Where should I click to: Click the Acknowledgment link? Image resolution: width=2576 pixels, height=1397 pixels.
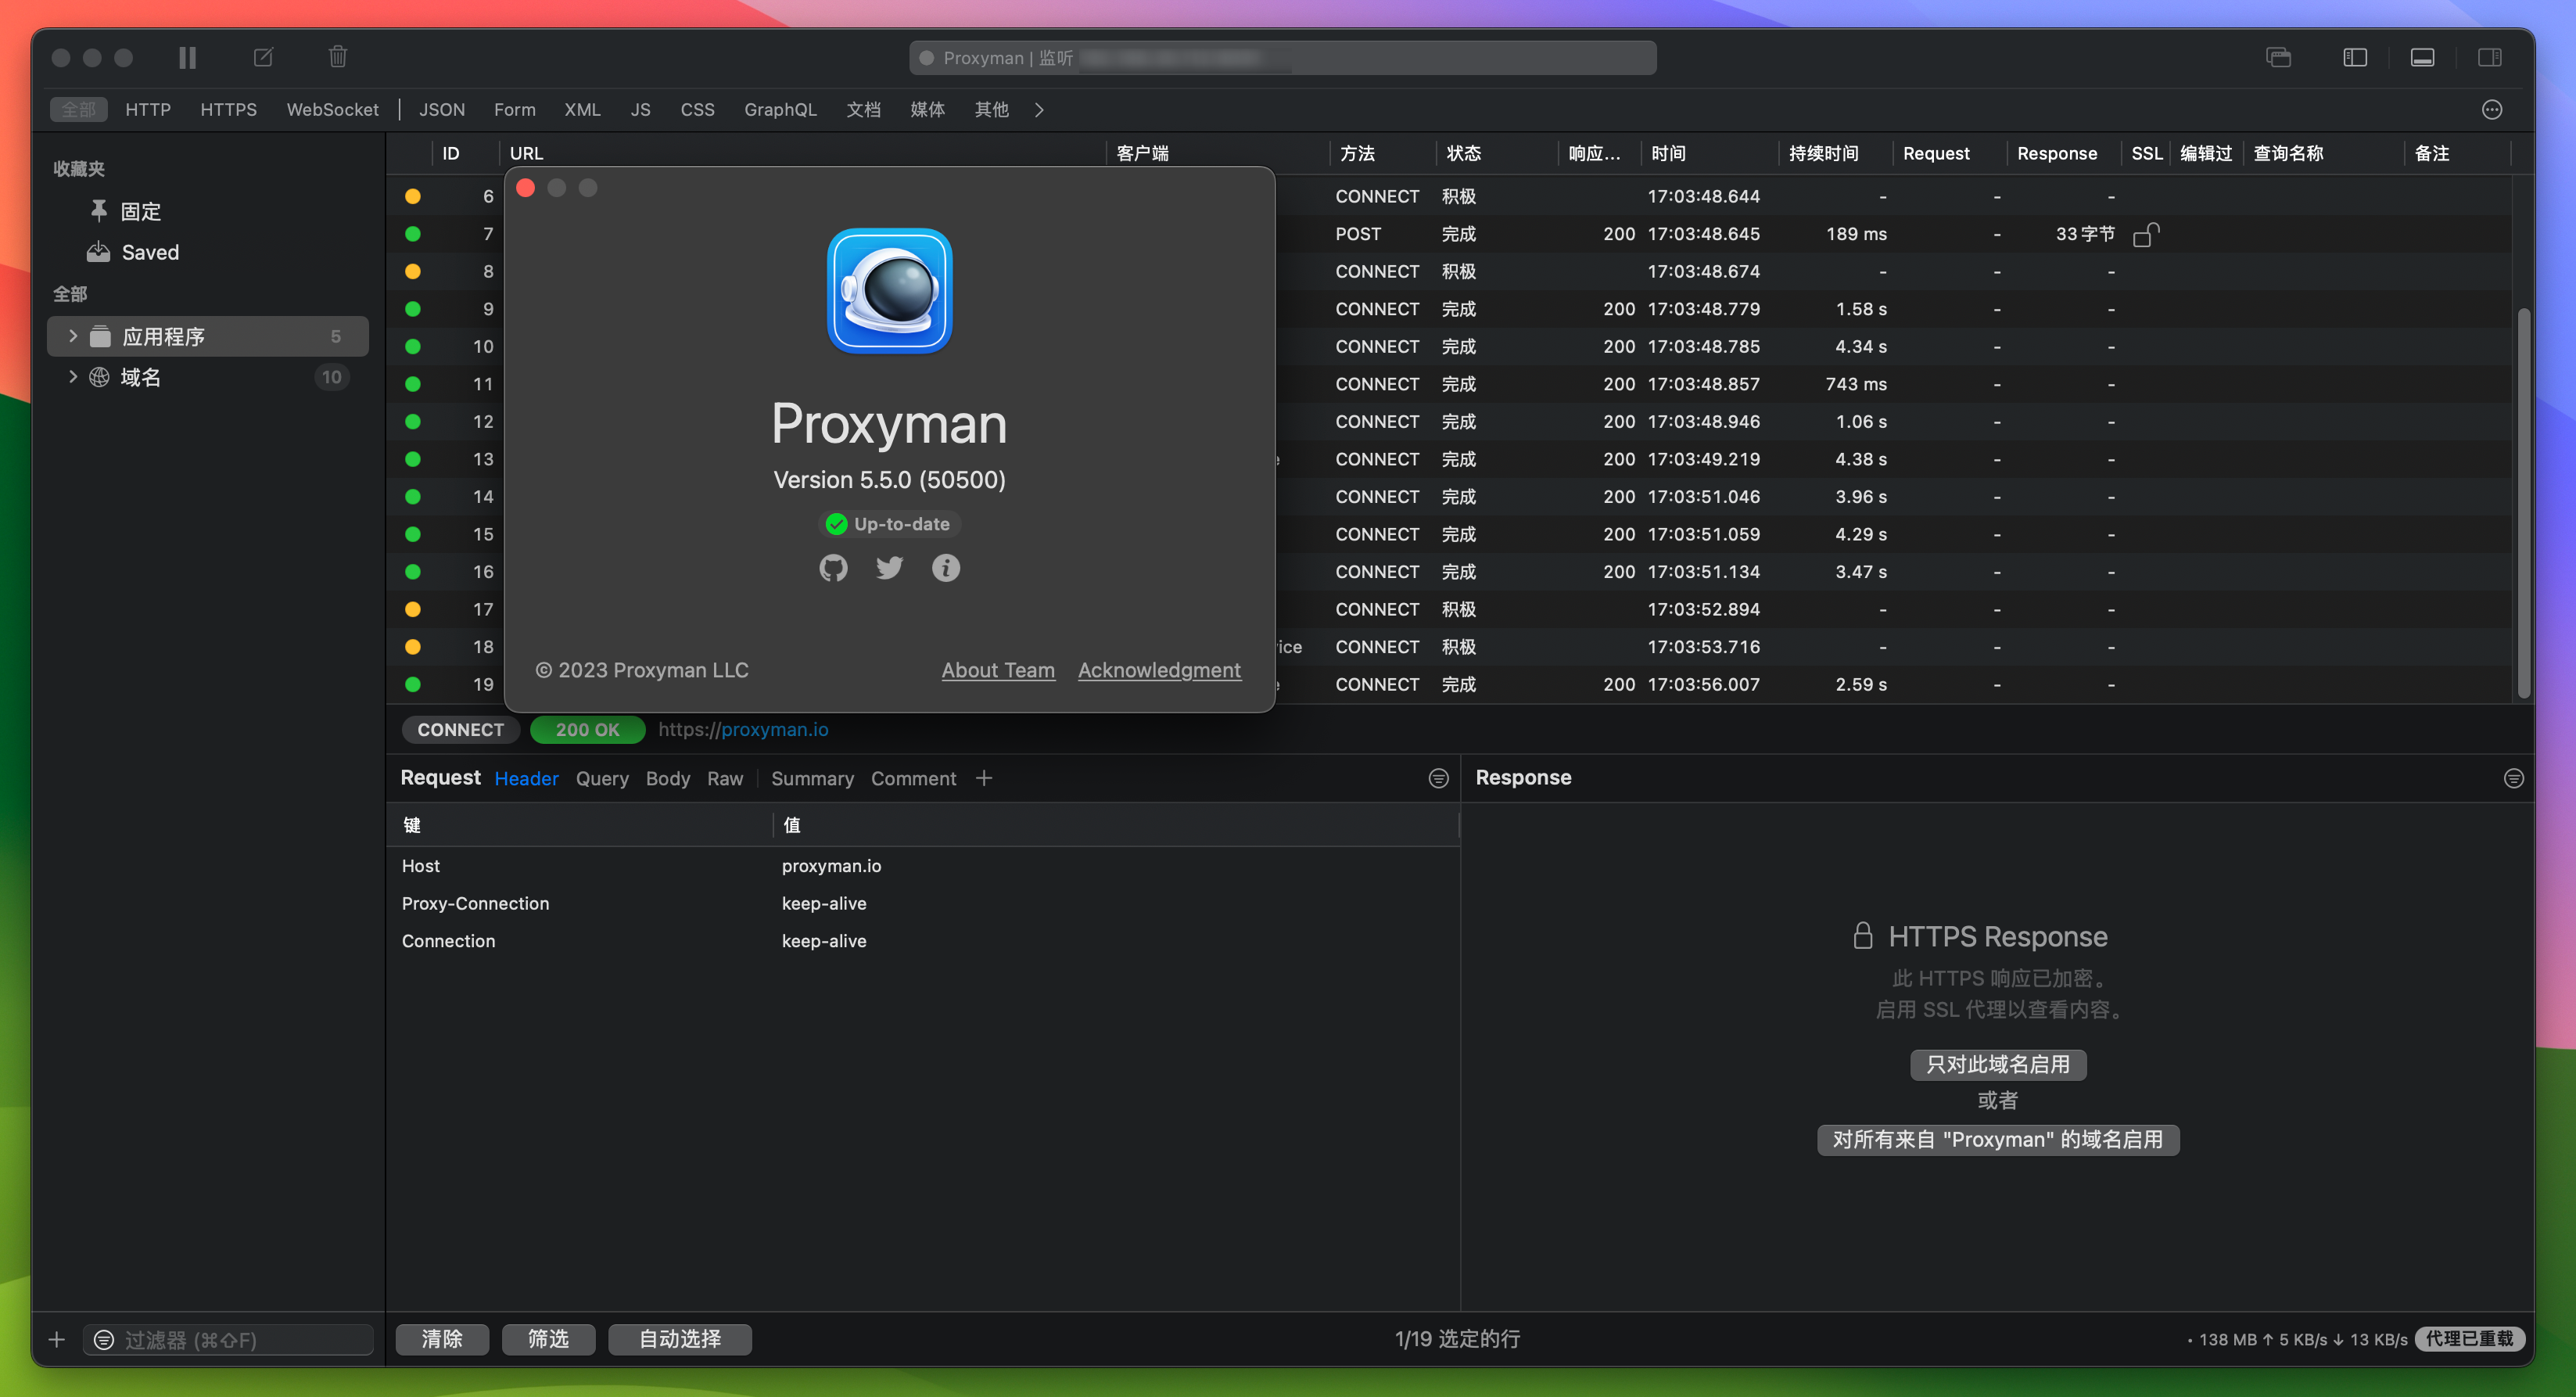coord(1159,670)
